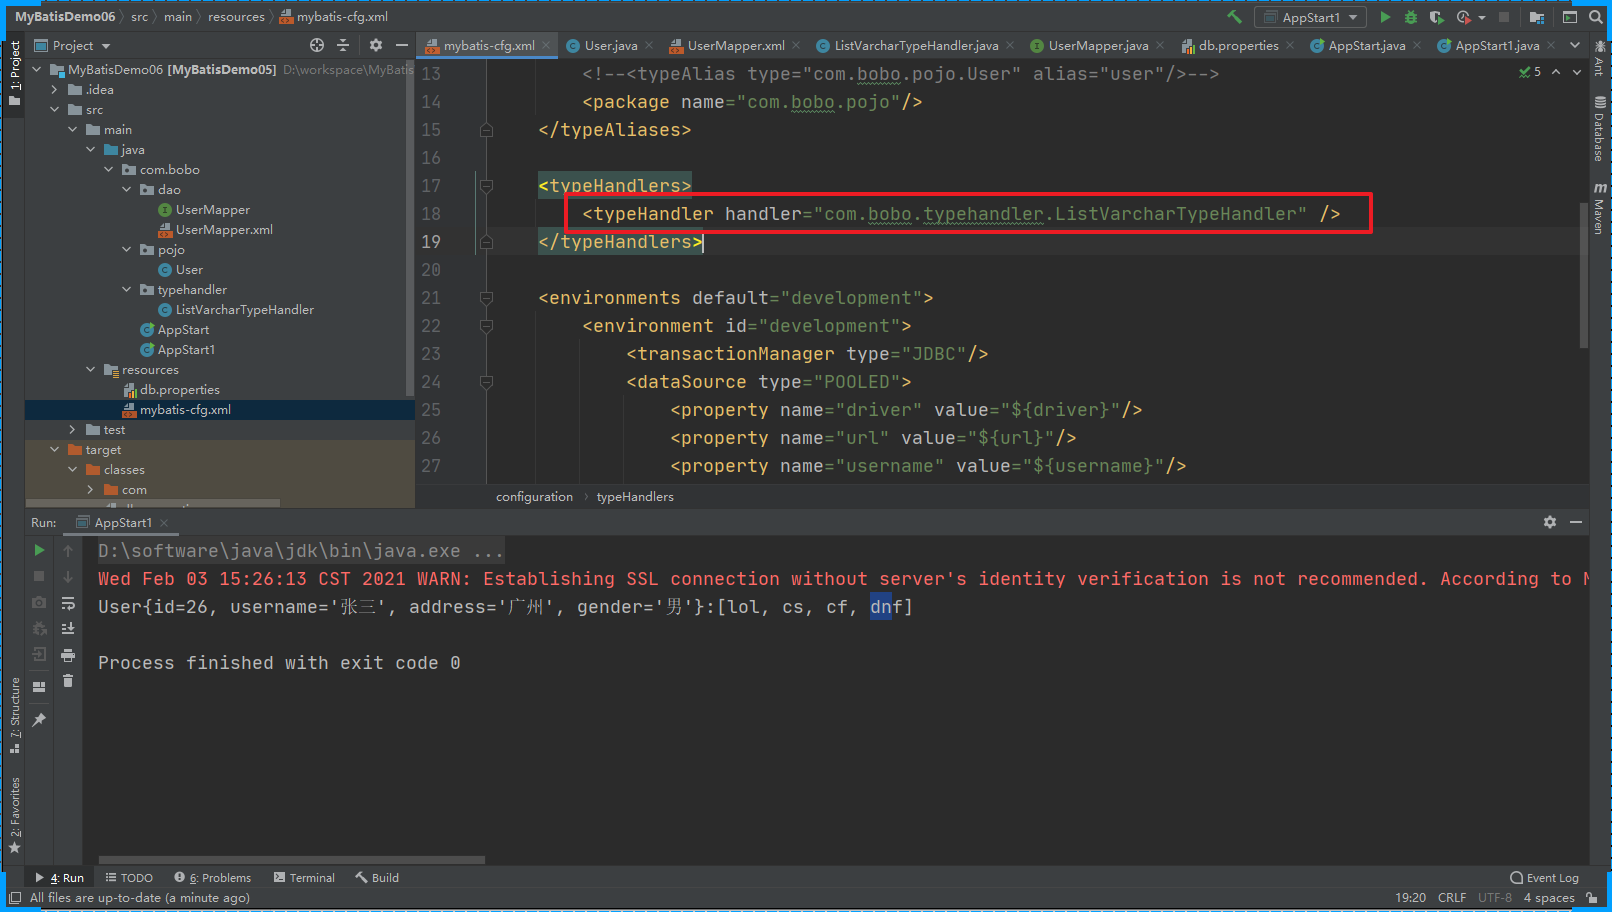Open the Maven tool window
The image size is (1612, 912).
pos(1600,209)
